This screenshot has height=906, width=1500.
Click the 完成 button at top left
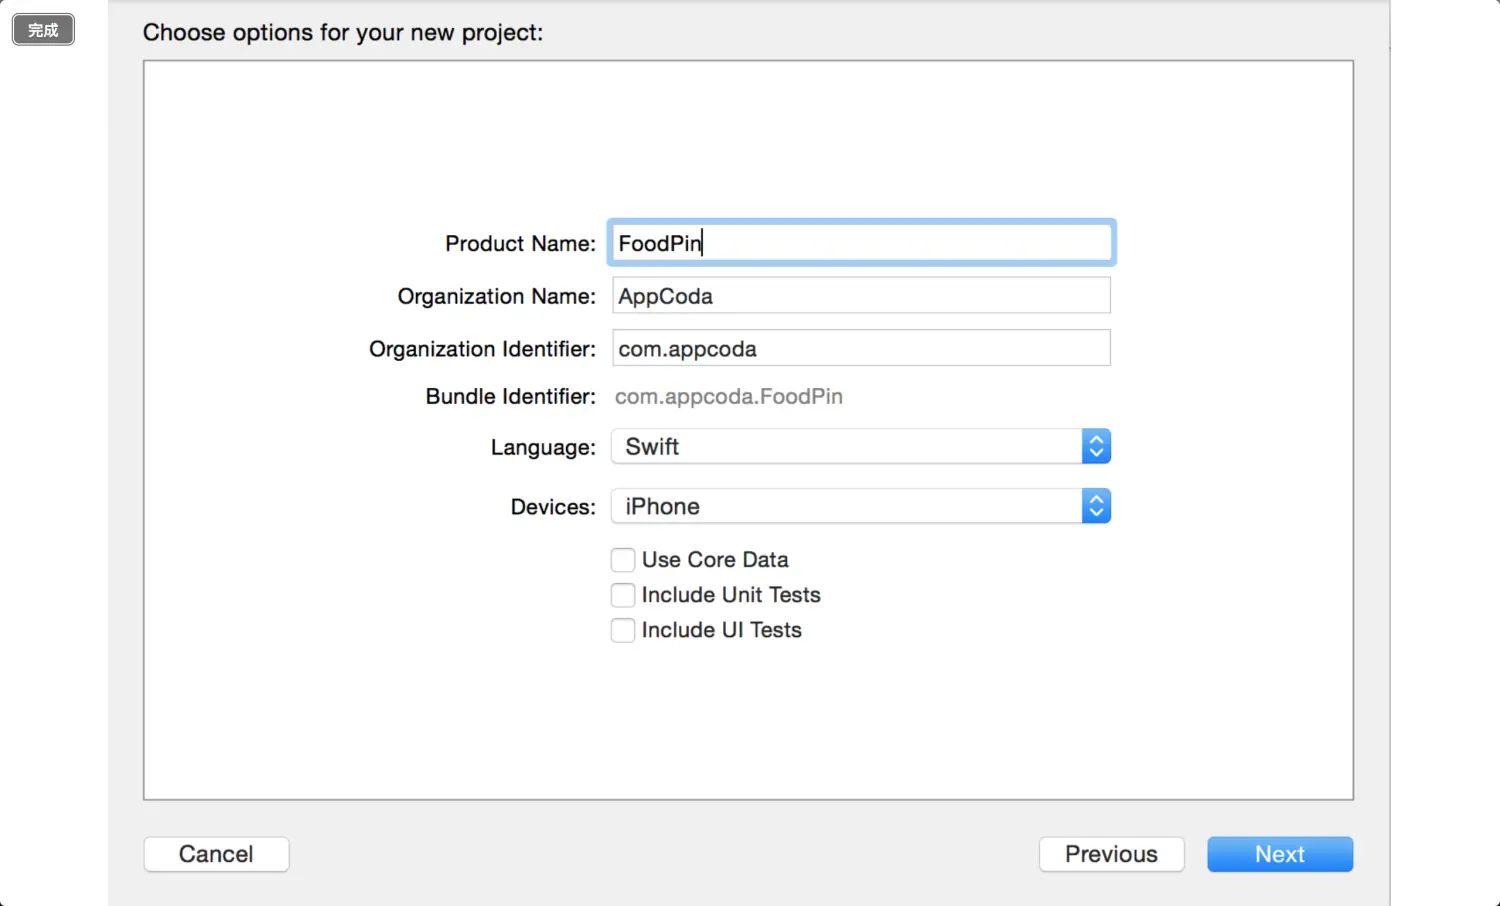pyautogui.click(x=43, y=30)
